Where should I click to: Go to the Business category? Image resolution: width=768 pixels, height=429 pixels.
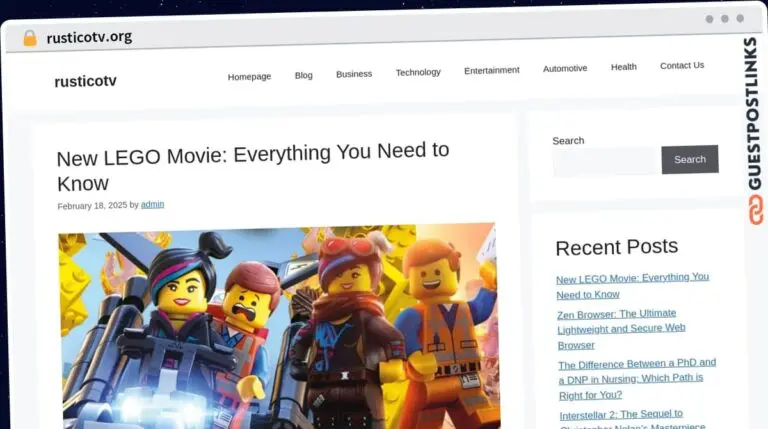coord(353,74)
